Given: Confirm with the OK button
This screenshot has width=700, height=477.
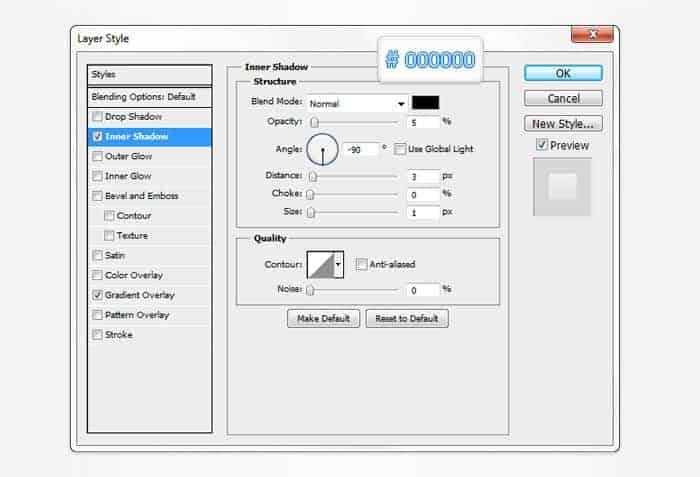Looking at the screenshot, I should click(563, 73).
